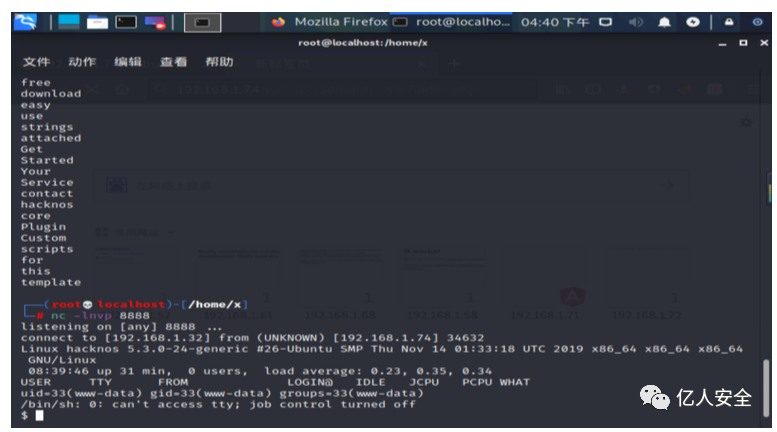The height and width of the screenshot is (432, 777).
Task: Click the power manager tray icon
Action: click(693, 22)
